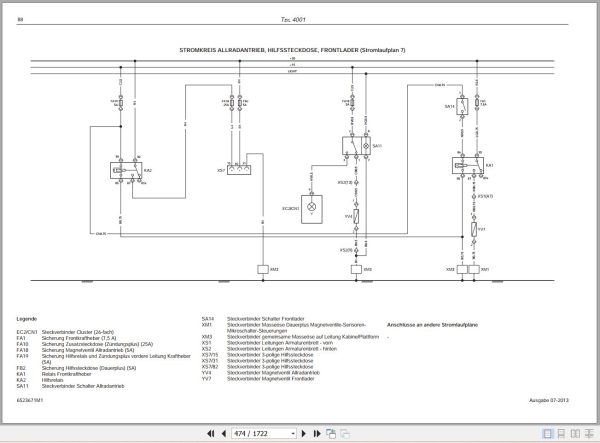Go to the first page
The width and height of the screenshot is (600, 443).
point(210,433)
